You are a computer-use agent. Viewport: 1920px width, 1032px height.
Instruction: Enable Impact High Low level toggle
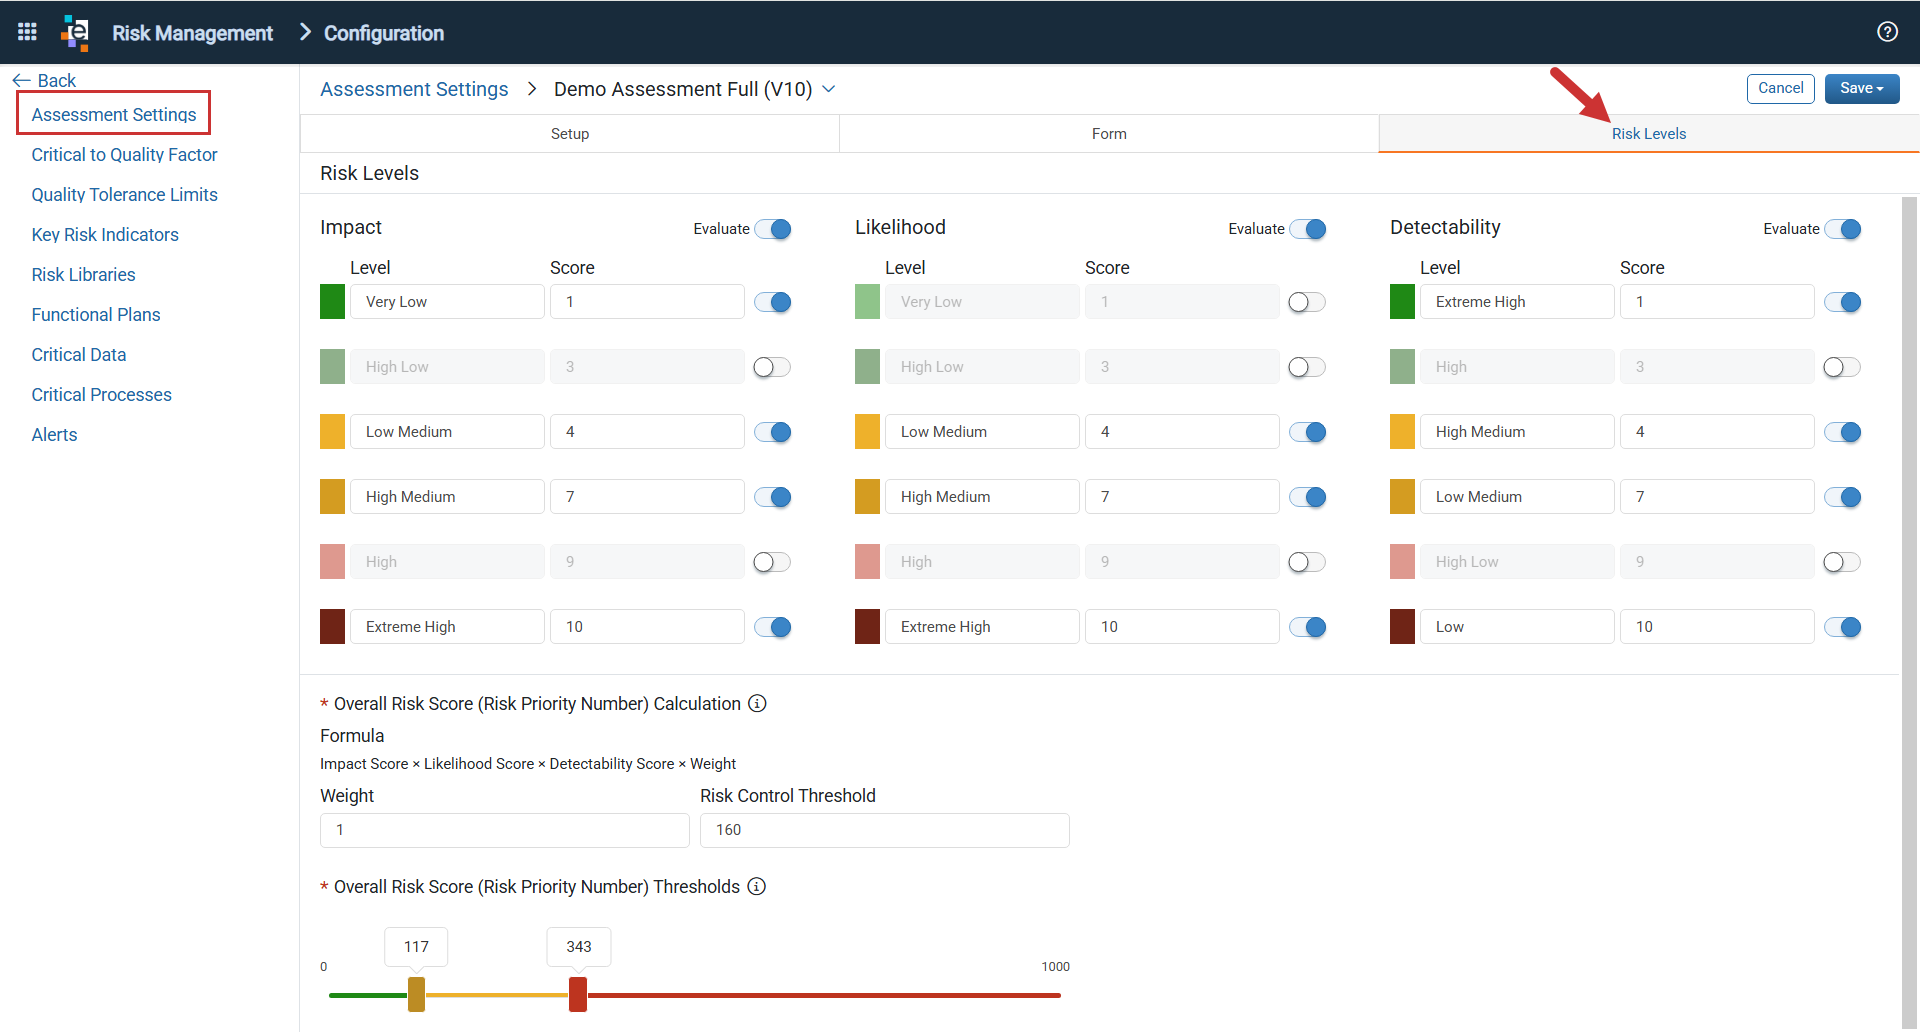pos(773,367)
